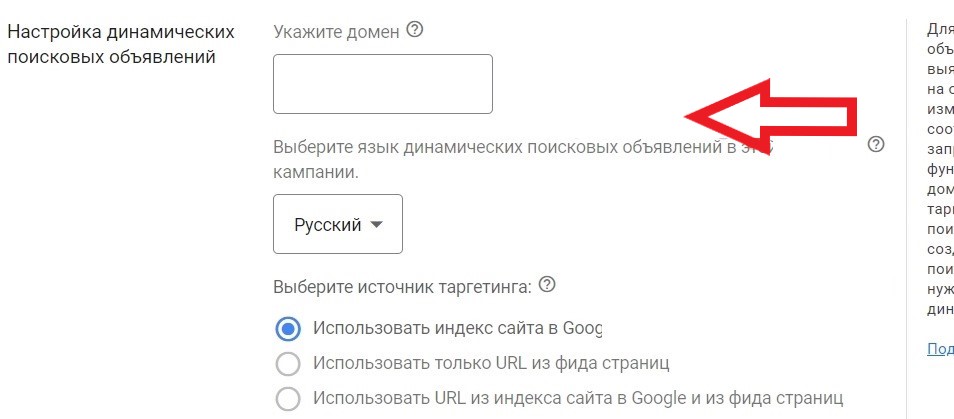Click the "Укажите домен" label text

[x=336, y=32]
